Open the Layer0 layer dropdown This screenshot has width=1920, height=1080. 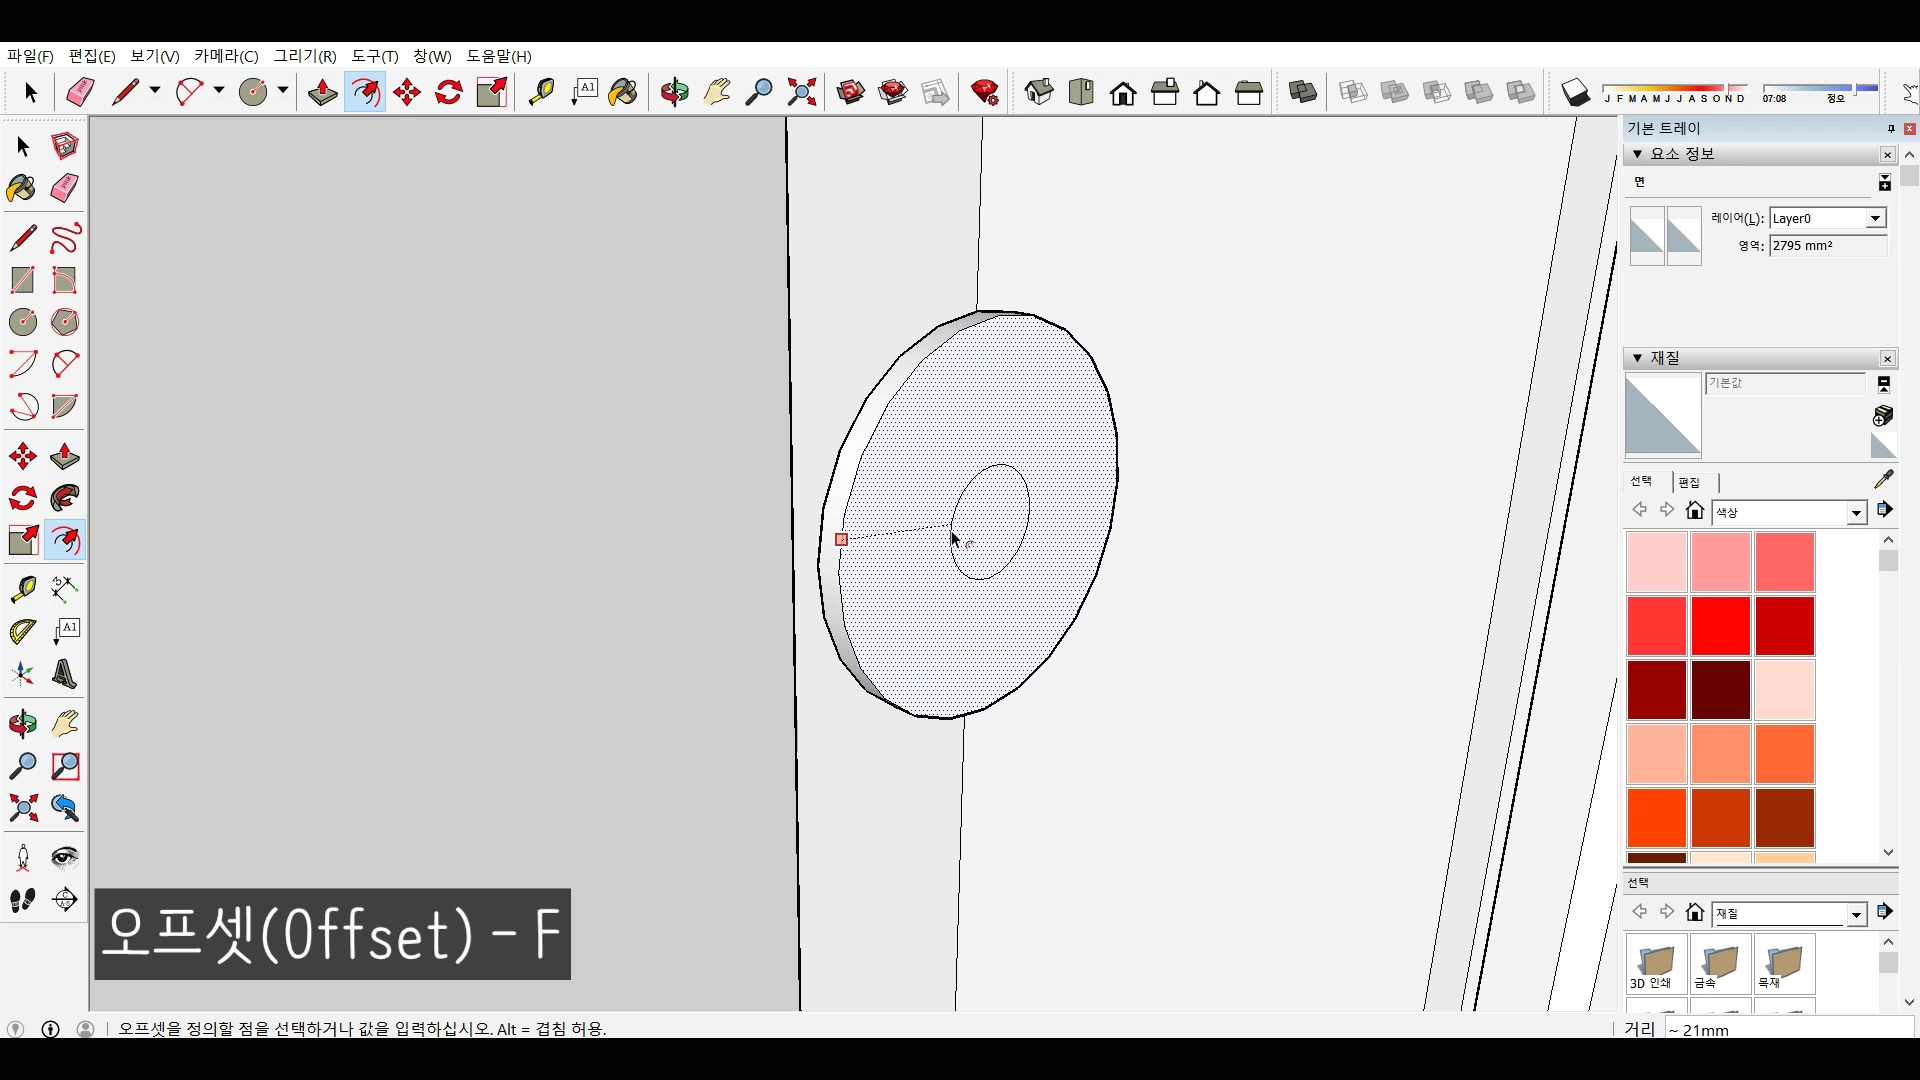pos(1875,218)
